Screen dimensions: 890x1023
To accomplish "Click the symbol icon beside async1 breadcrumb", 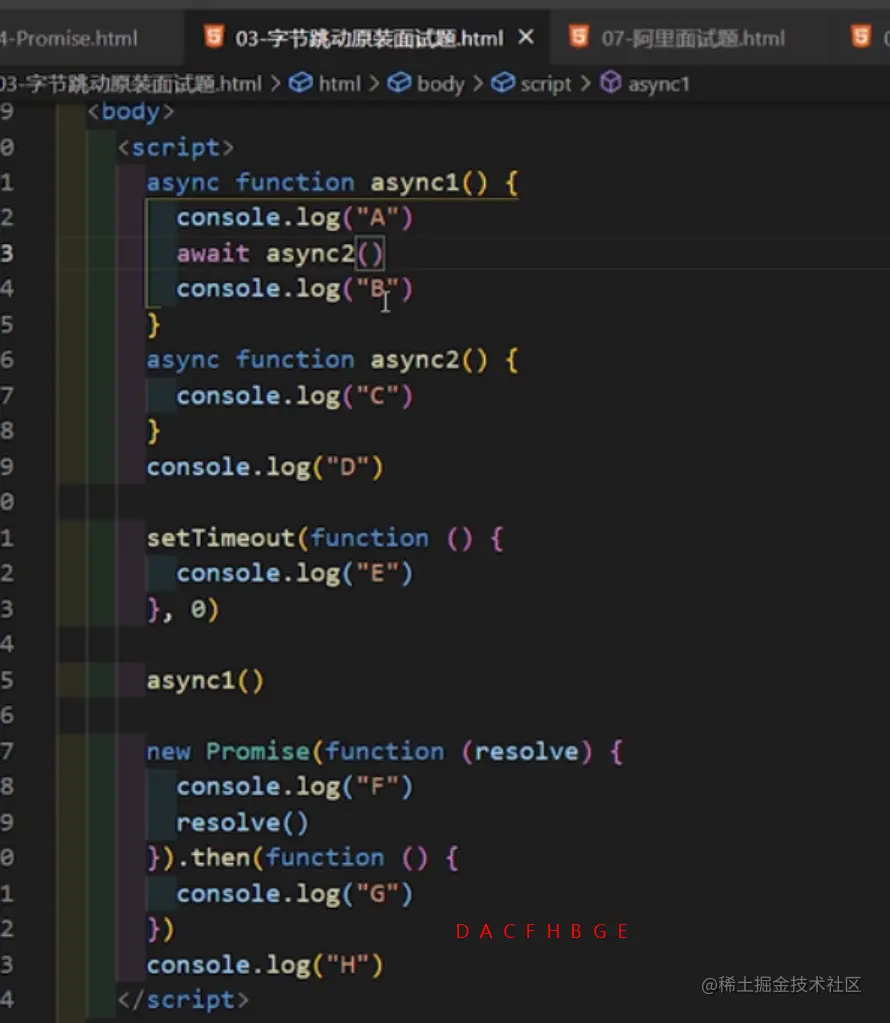I will tap(611, 82).
